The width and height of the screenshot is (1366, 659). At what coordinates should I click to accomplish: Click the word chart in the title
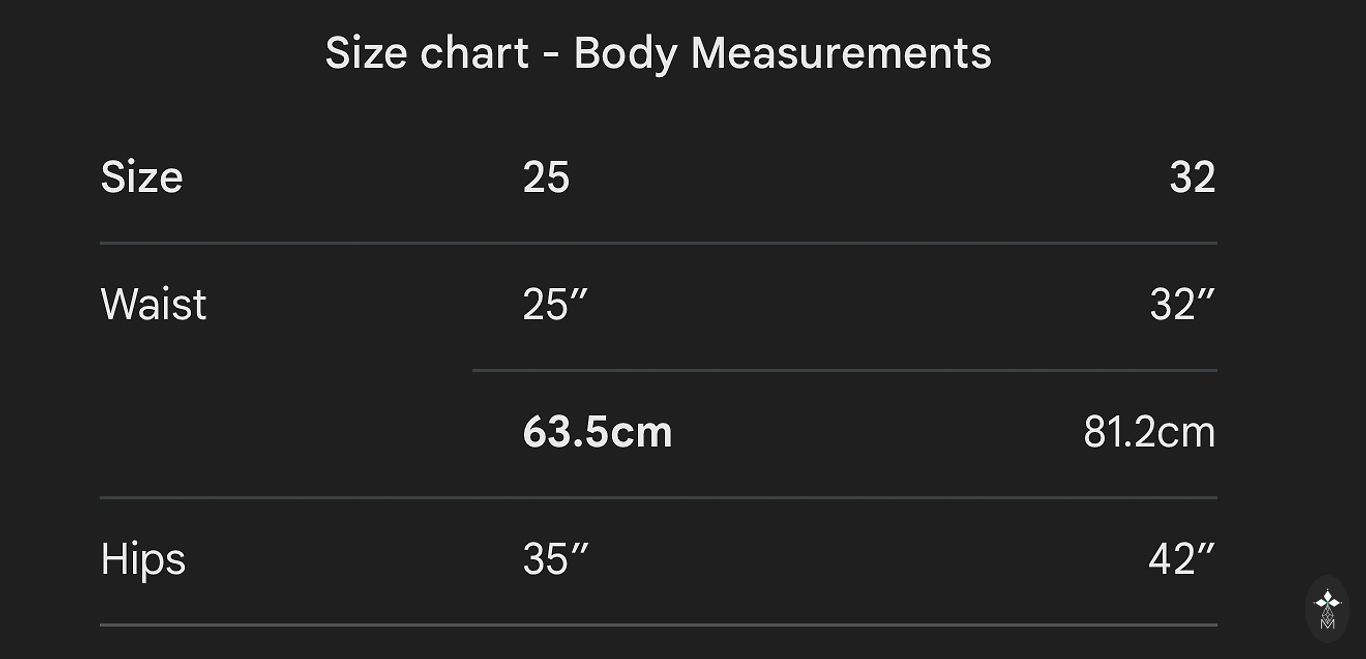474,53
